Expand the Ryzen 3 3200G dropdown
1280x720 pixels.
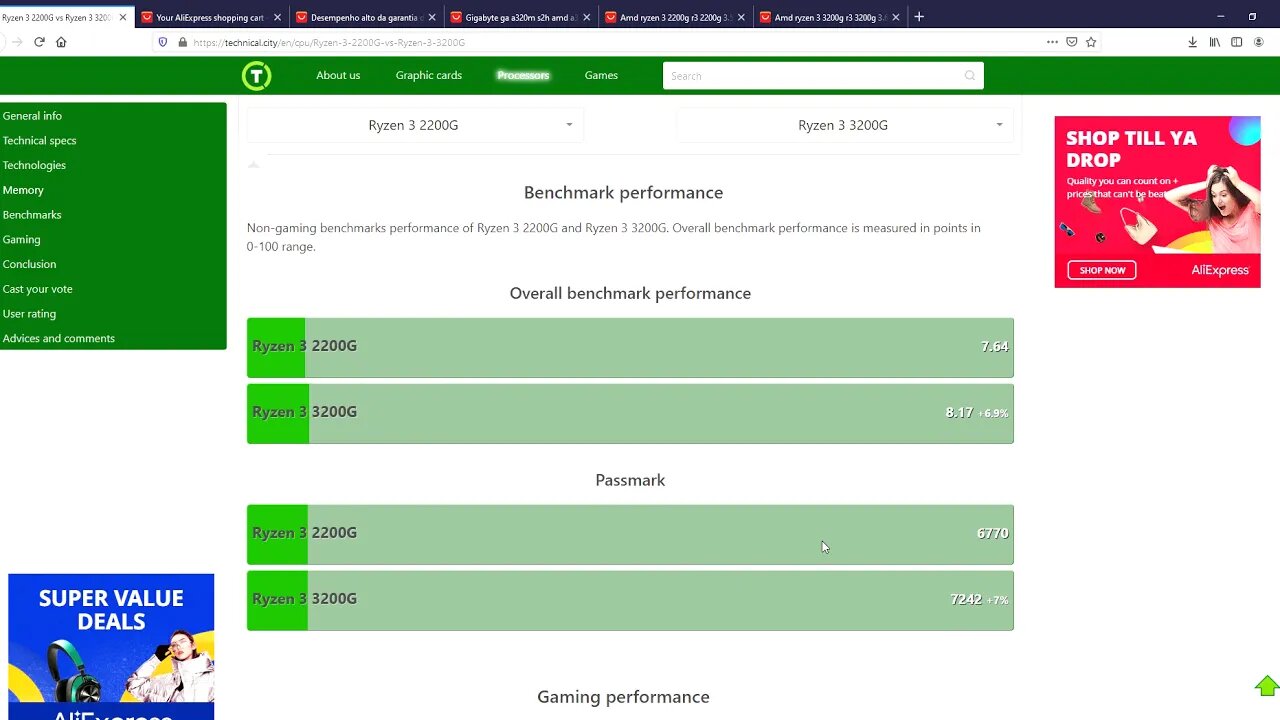pos(845,125)
